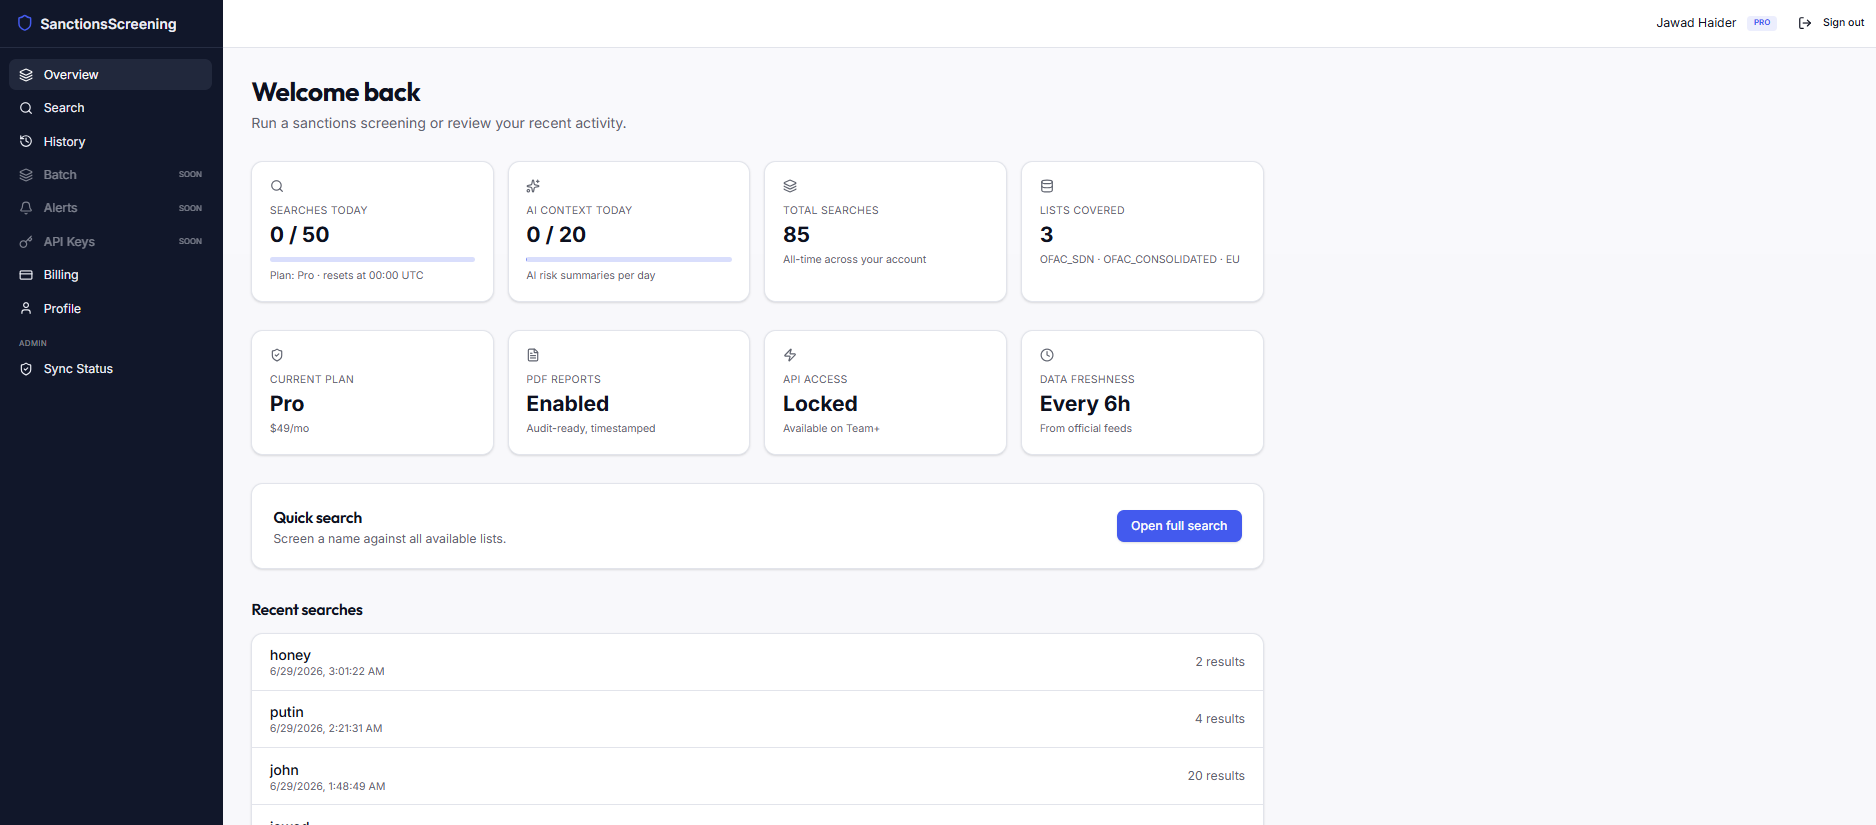Screen dimensions: 1876x825
Task: Click the SanctionsScreening shield logo icon
Action: (25, 23)
